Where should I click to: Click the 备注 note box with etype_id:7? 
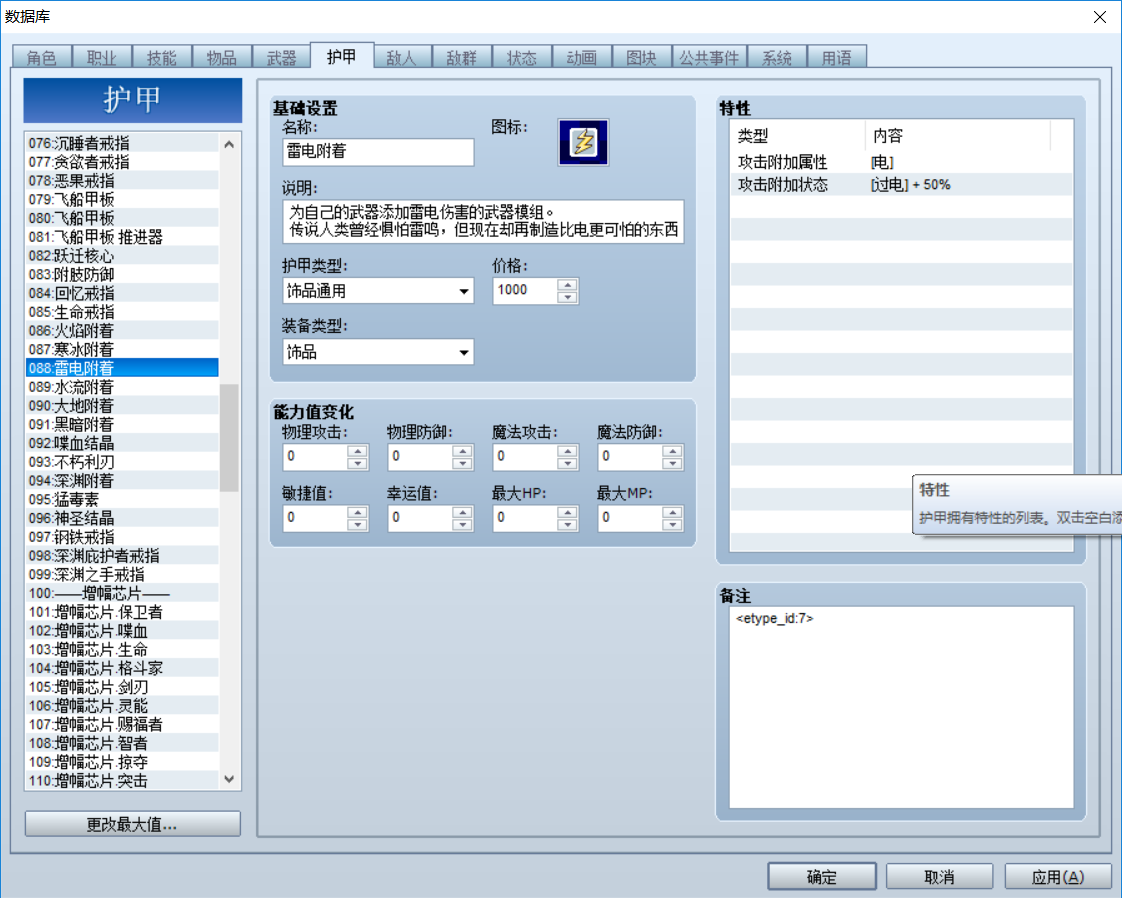pos(902,707)
